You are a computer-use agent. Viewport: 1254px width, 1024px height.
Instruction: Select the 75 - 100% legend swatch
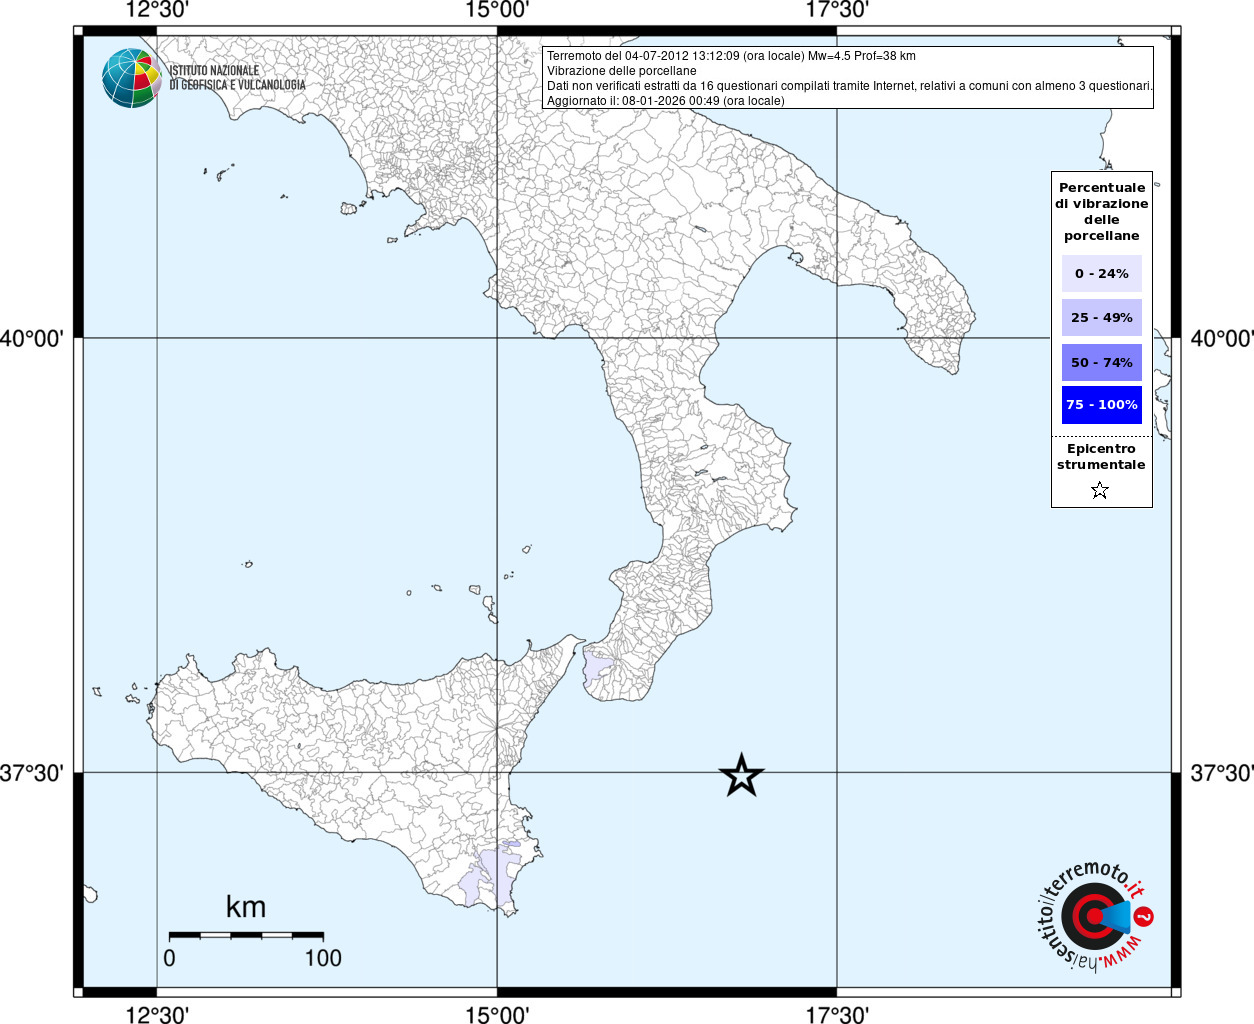pos(1102,405)
